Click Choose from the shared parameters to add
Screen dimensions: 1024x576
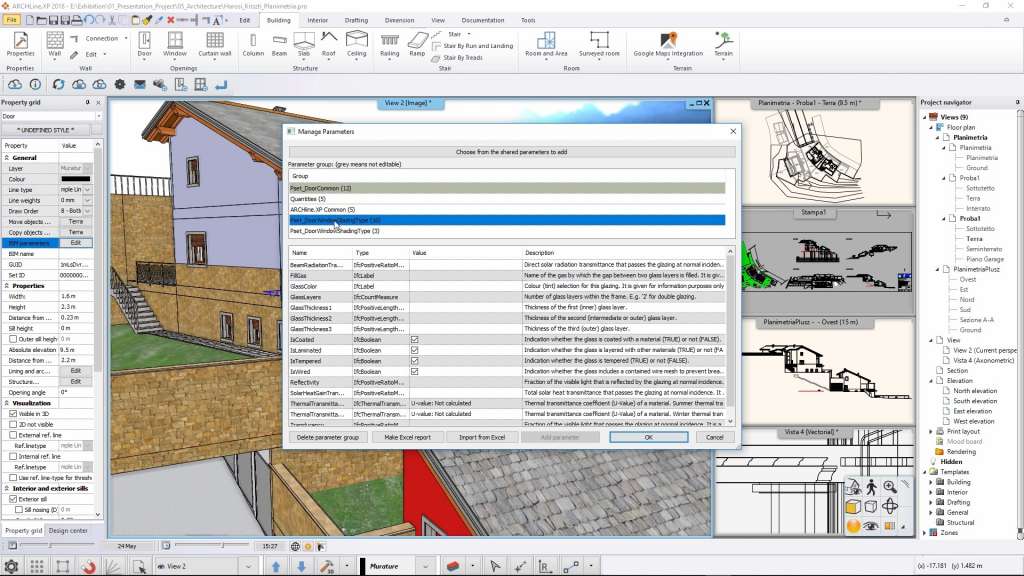pos(511,152)
